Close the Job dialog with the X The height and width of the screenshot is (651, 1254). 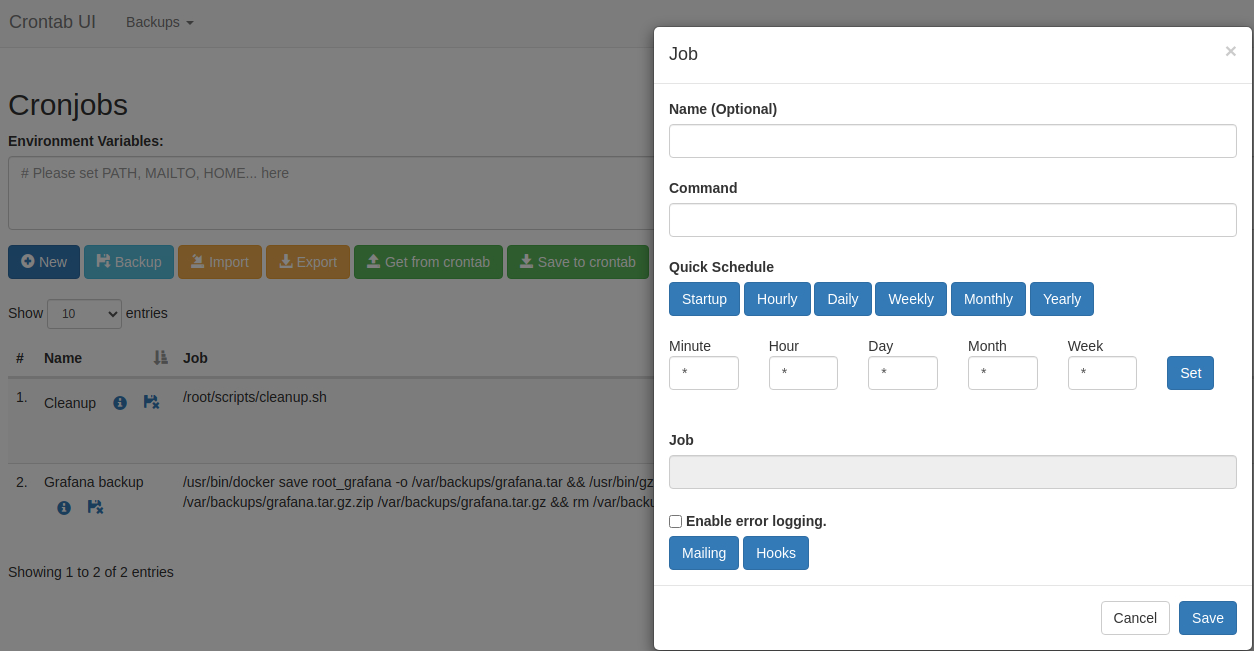tap(1230, 52)
